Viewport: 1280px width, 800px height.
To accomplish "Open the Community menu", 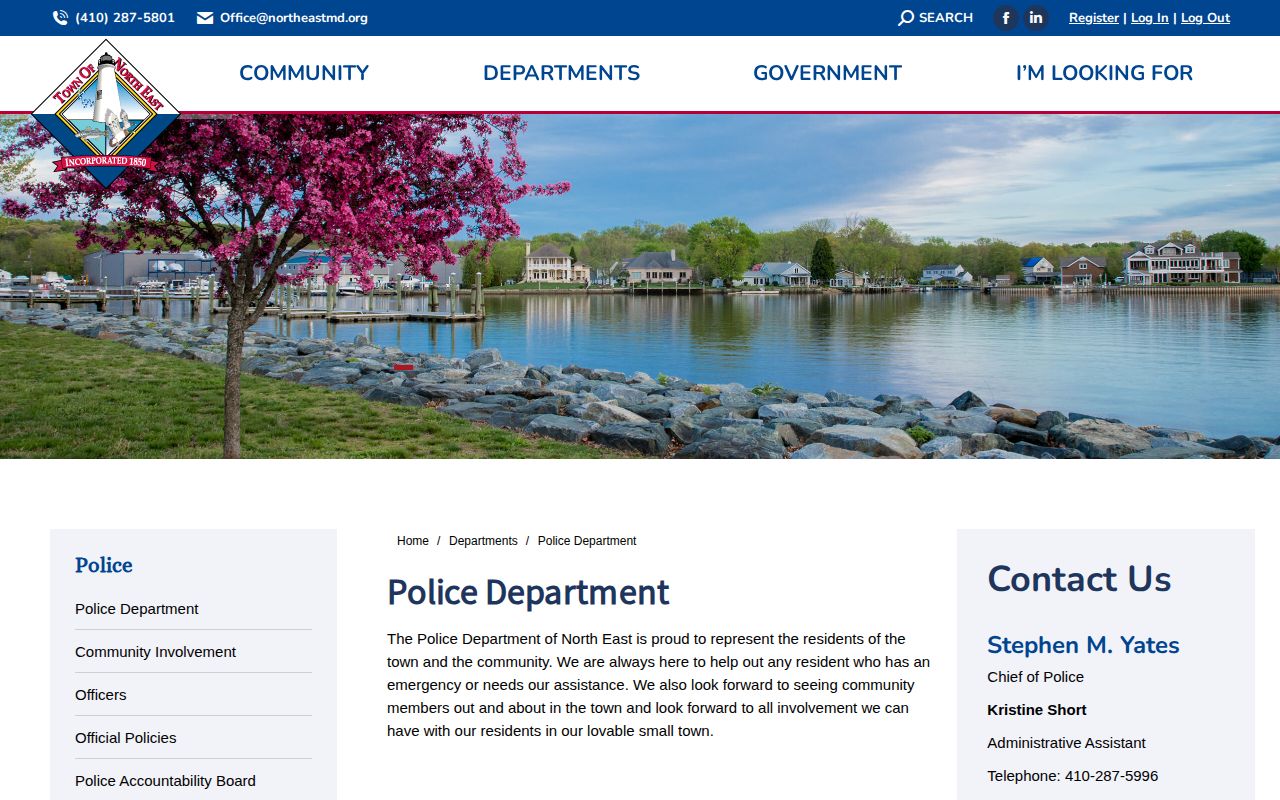I will [x=304, y=73].
